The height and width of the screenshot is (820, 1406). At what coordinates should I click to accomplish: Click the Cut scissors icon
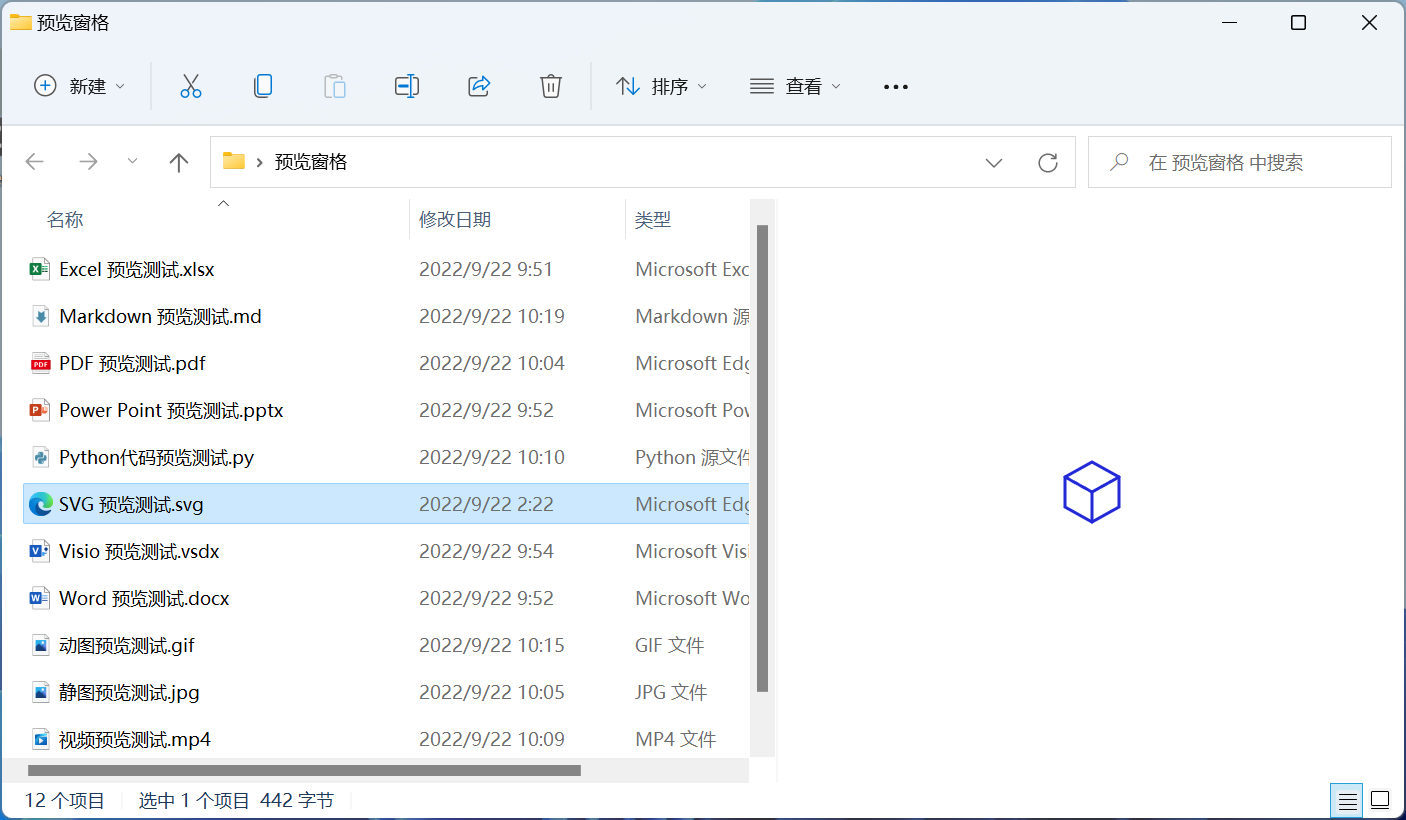[x=191, y=86]
